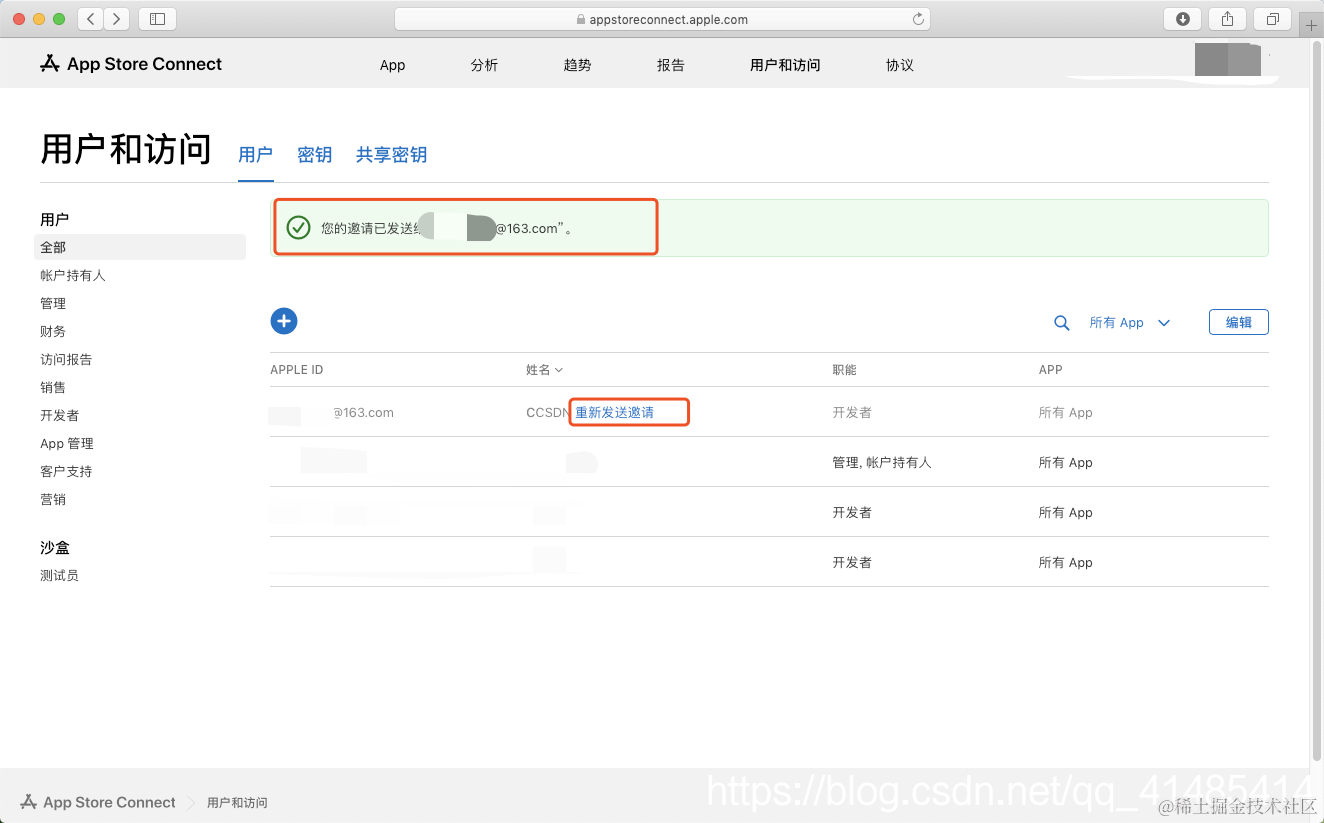Open the search magnifier icon
This screenshot has height=823, width=1324.
click(x=1062, y=323)
